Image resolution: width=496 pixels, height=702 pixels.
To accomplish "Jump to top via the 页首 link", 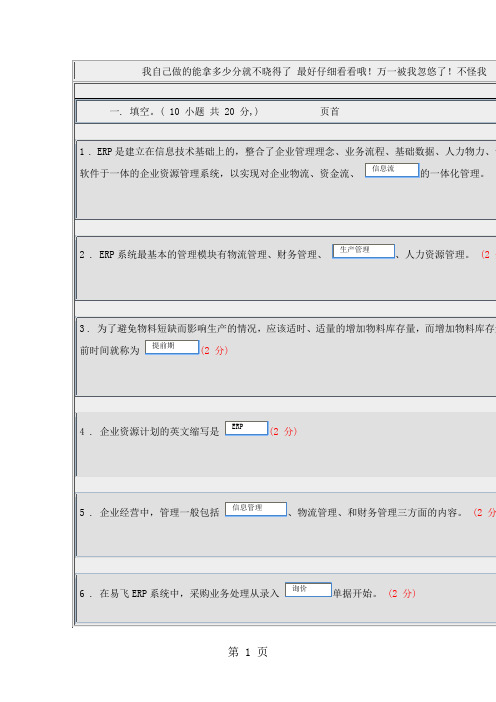I will click(x=329, y=111).
